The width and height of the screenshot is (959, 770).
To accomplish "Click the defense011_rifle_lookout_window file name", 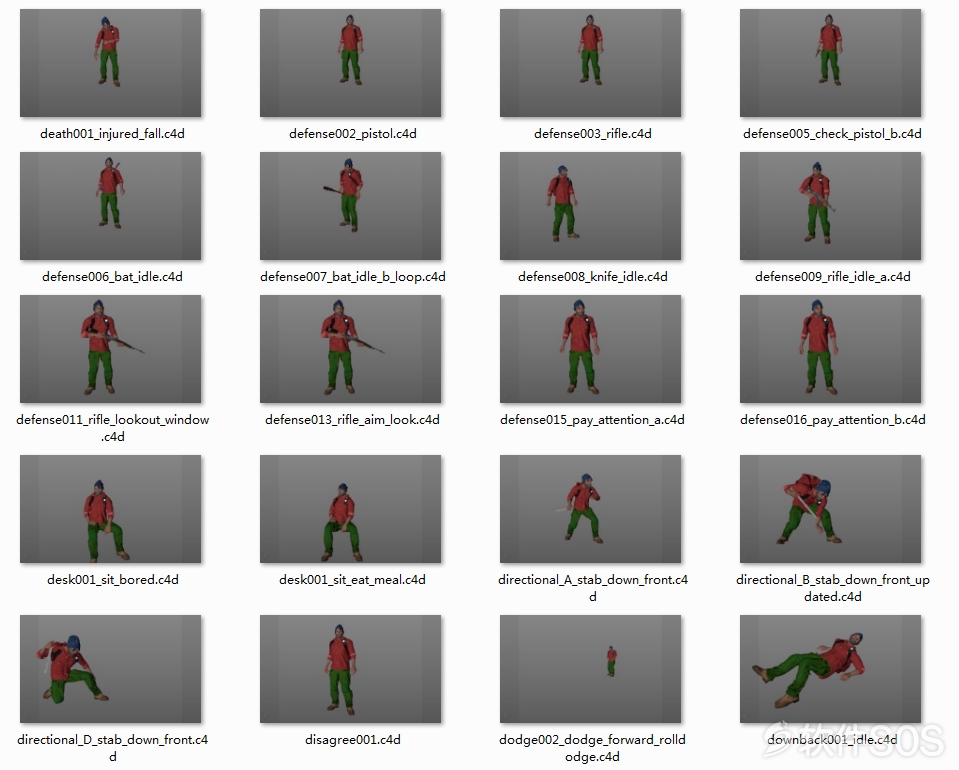I will [x=113, y=428].
